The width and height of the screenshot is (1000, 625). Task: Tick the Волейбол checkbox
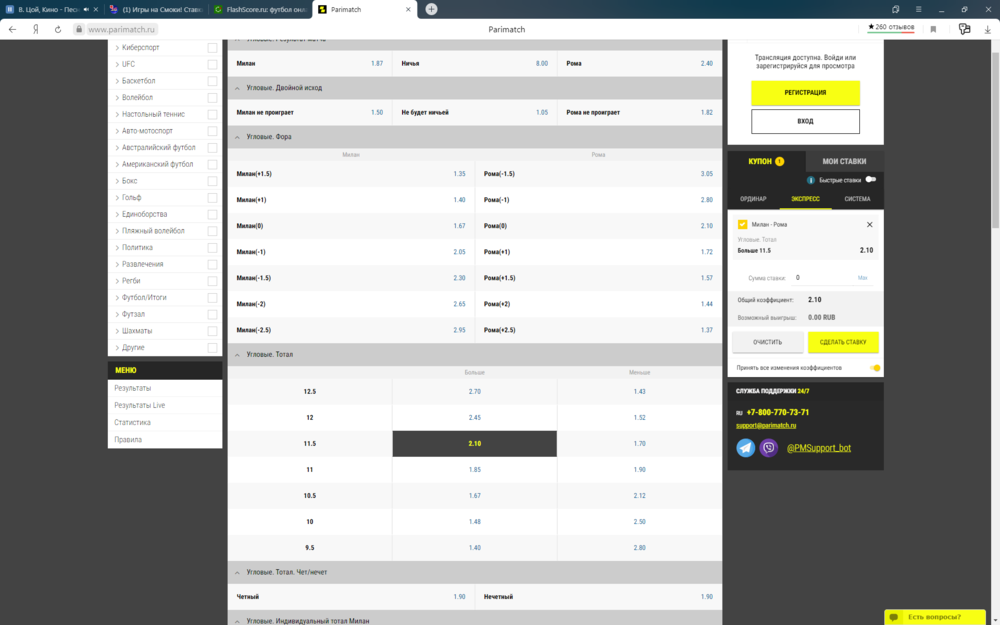[212, 98]
